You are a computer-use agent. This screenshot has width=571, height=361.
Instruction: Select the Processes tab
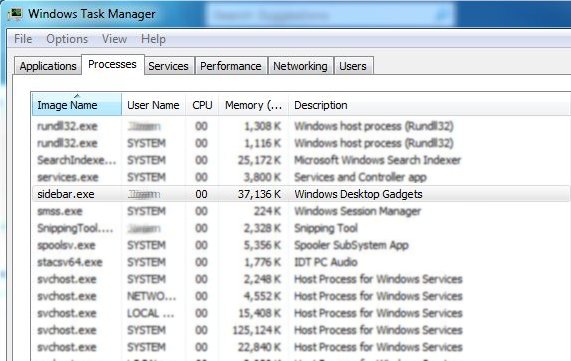click(113, 64)
